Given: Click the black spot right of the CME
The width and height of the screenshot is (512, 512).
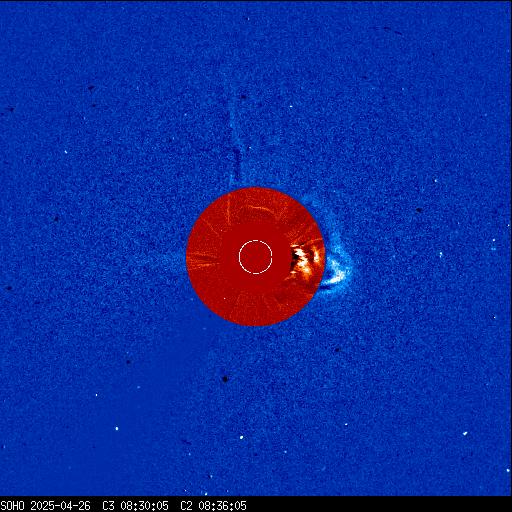Looking at the screenshot, I should pos(419,210).
